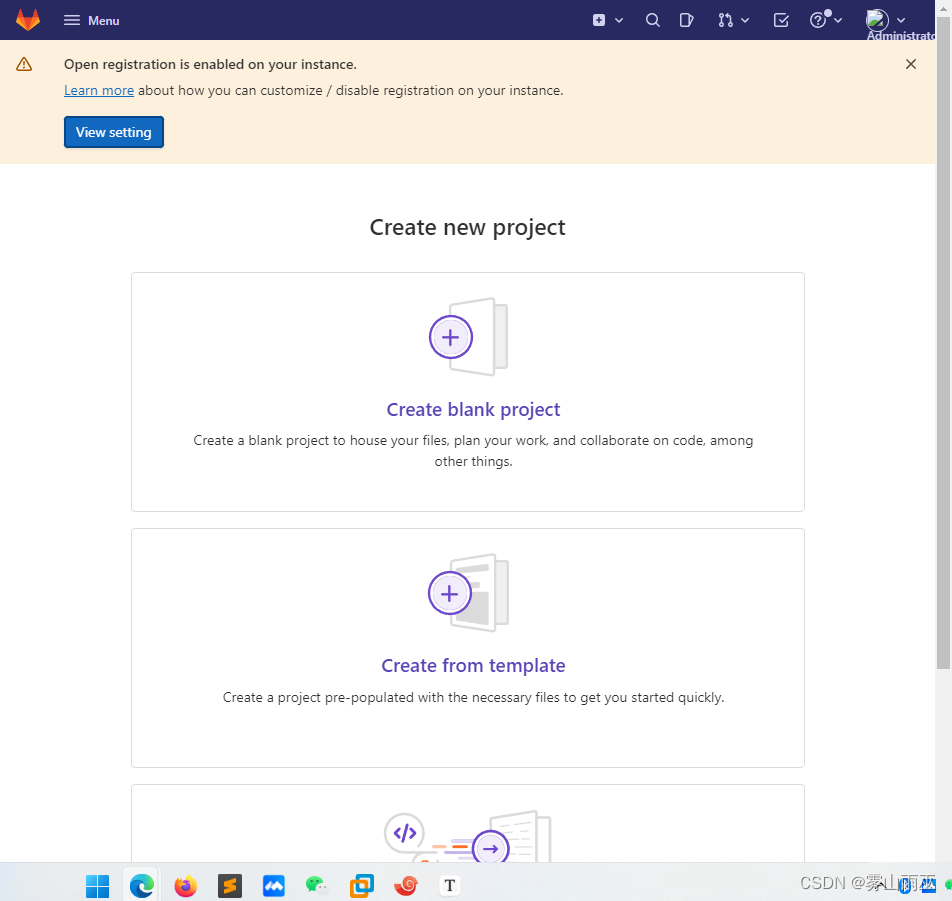
Task: Open the Menu in the top bar
Action: tap(91, 20)
